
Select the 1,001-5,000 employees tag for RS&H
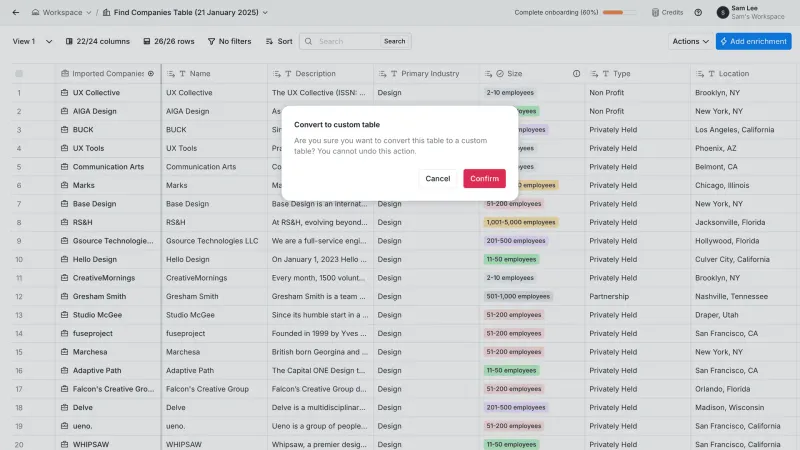pos(520,222)
